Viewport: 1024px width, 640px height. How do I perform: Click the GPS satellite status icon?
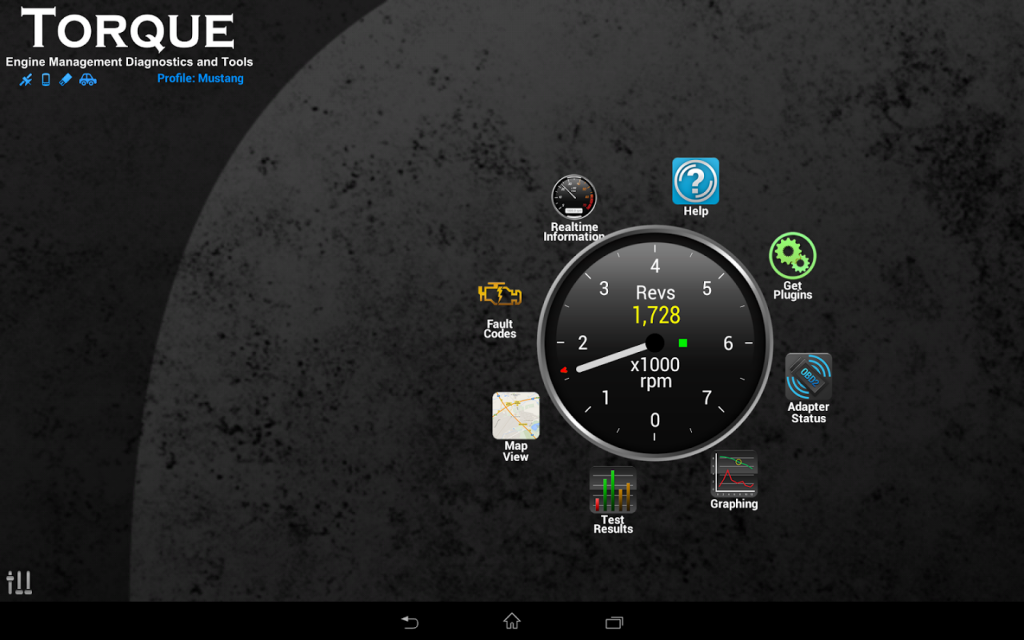coord(25,80)
